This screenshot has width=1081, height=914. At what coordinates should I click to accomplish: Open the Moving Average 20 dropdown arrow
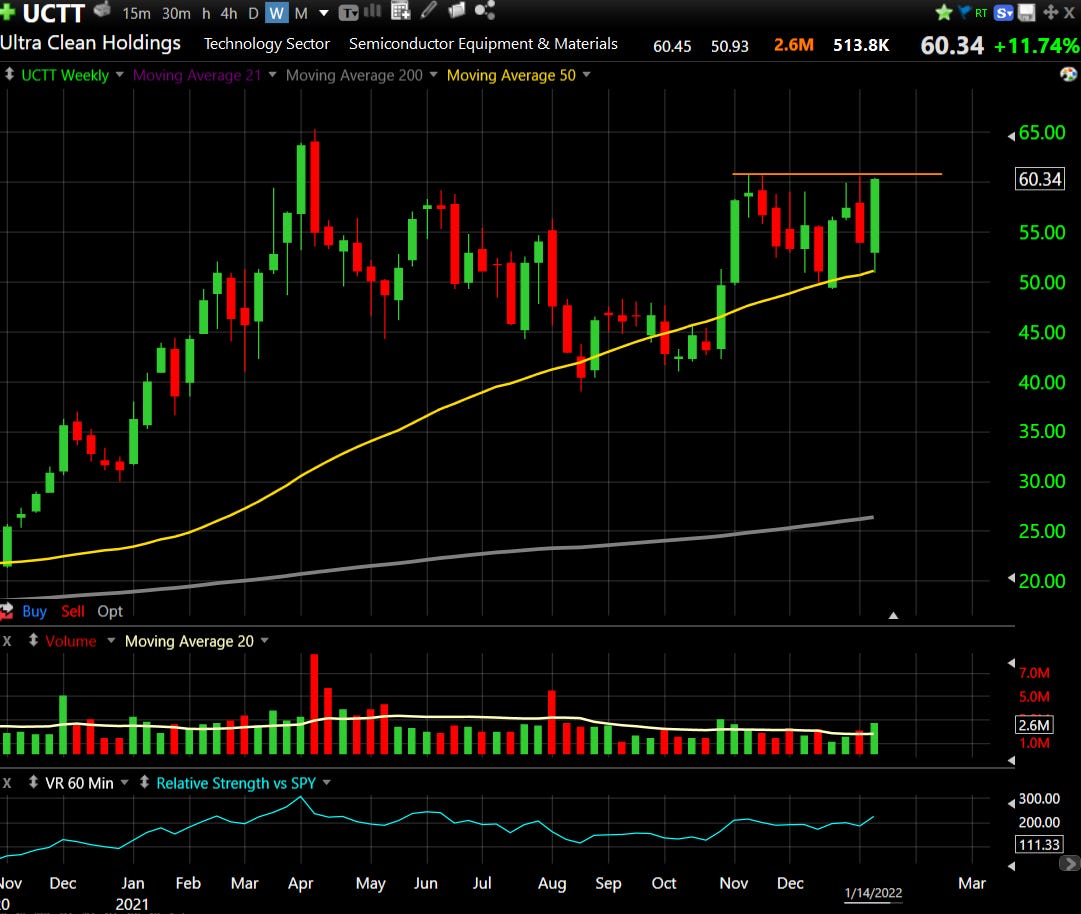(x=265, y=640)
